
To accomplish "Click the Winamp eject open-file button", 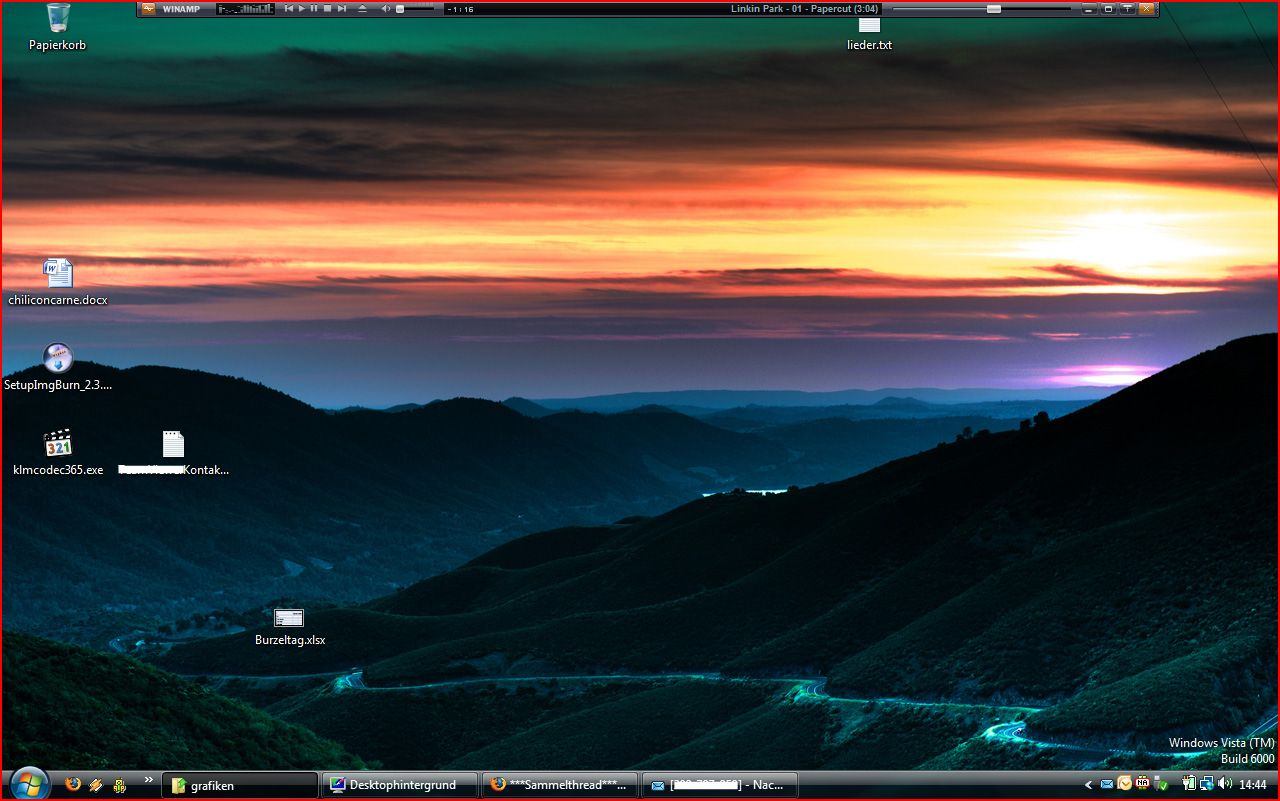I will [362, 8].
